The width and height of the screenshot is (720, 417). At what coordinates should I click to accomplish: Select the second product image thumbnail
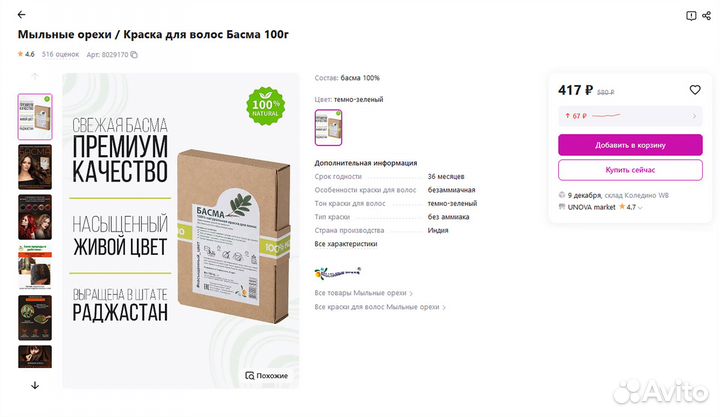35,167
